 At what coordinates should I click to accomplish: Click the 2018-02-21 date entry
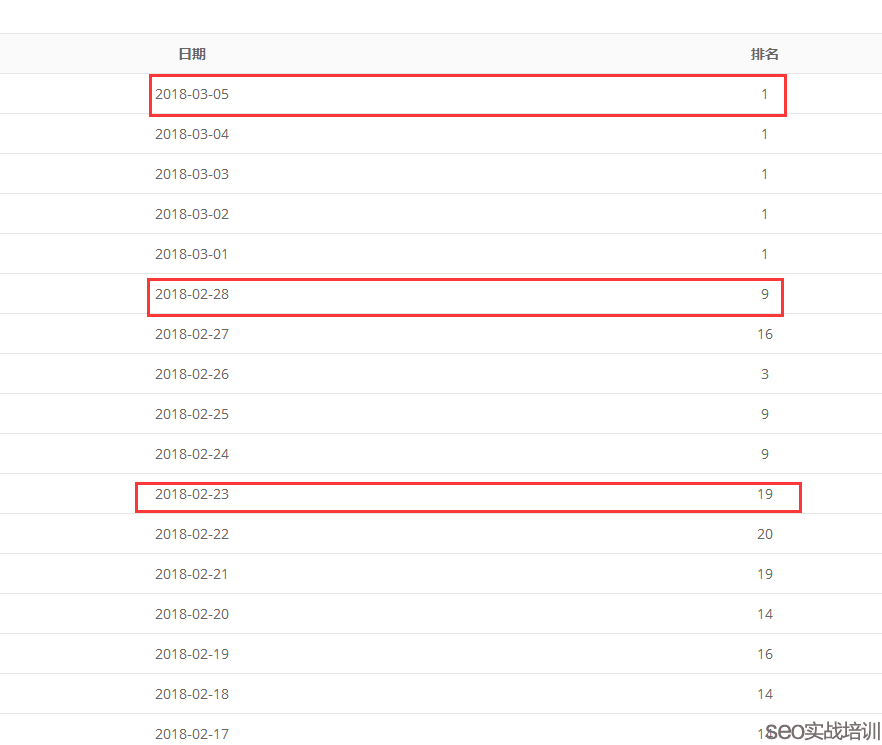192,574
